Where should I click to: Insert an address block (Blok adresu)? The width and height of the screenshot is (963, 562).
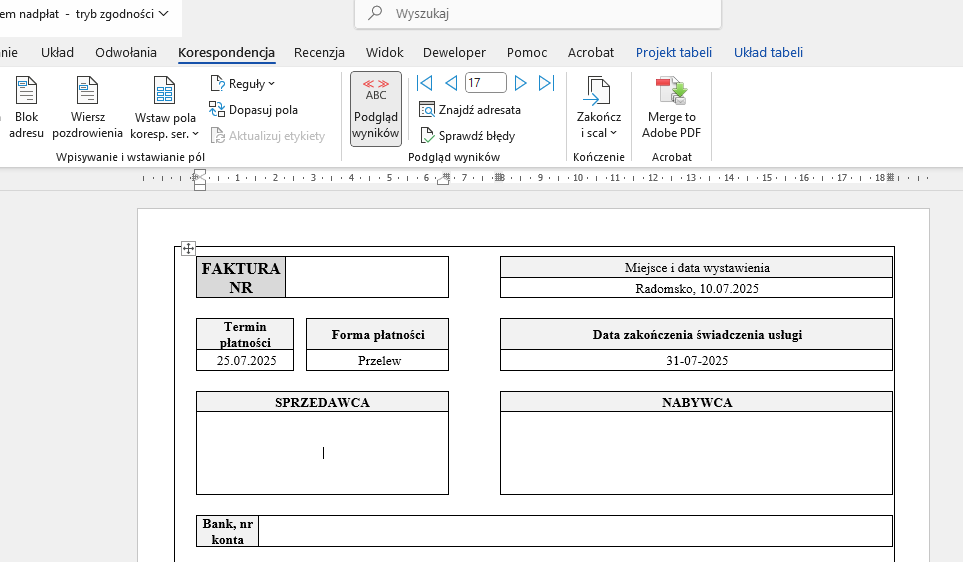coord(26,108)
